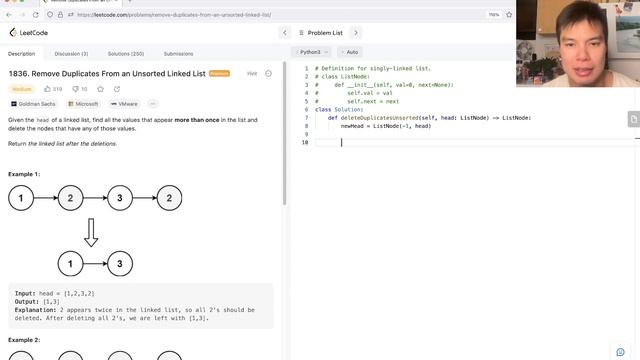Click the notes icon at editor right edge
Viewport: 640px width, 360px height.
[x=633, y=119]
